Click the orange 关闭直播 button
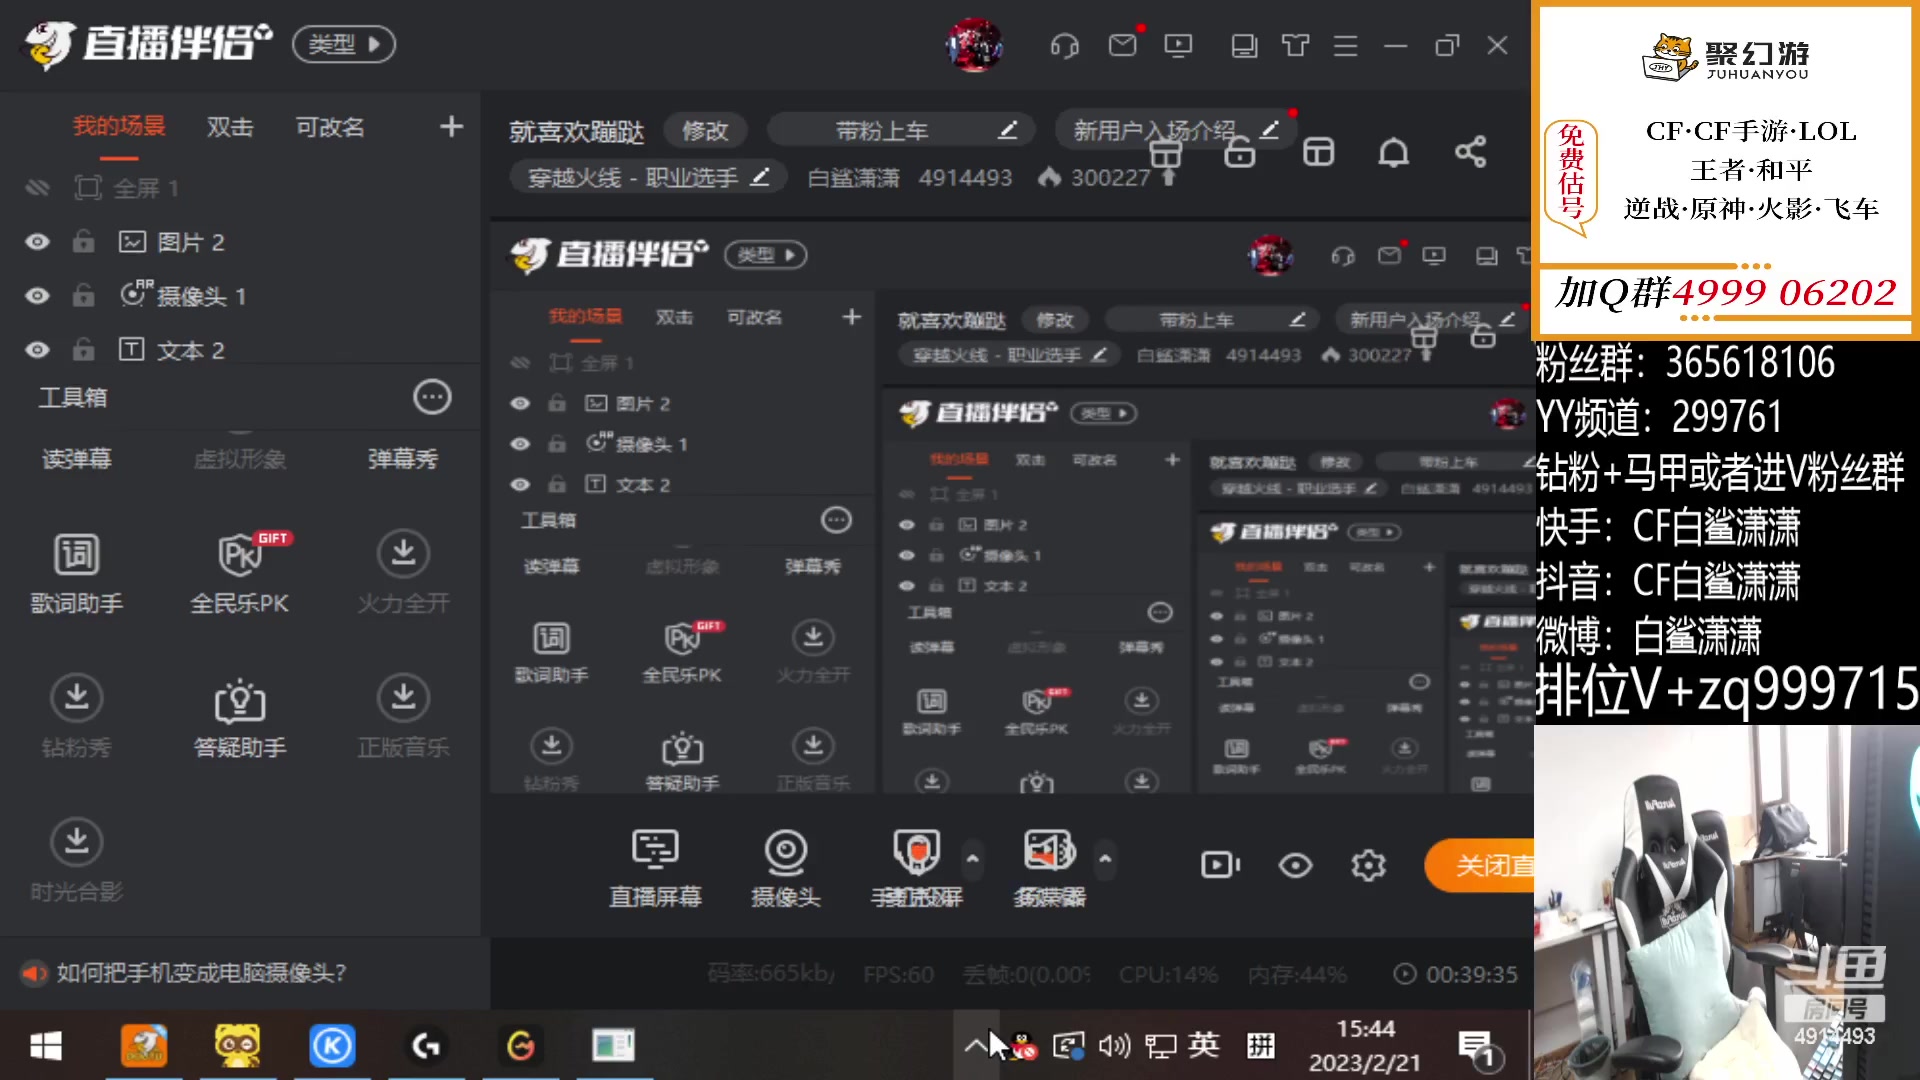 point(1480,865)
